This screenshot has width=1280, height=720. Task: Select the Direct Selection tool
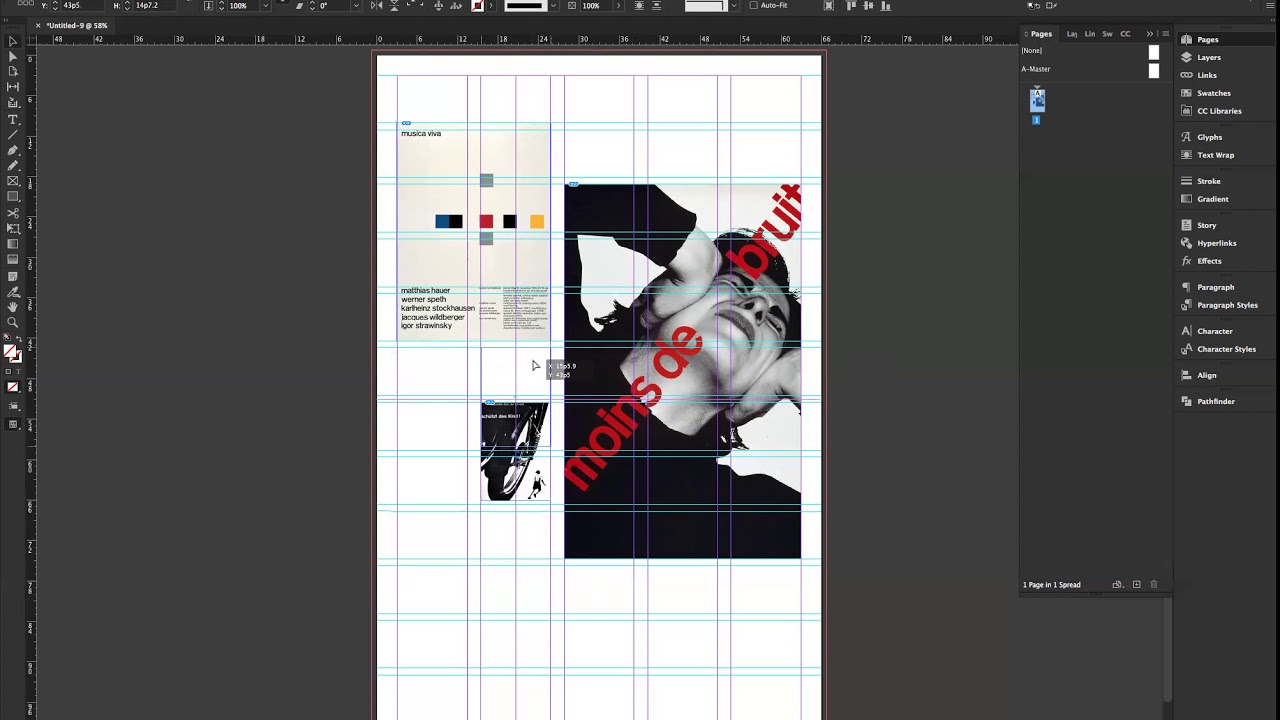13,57
